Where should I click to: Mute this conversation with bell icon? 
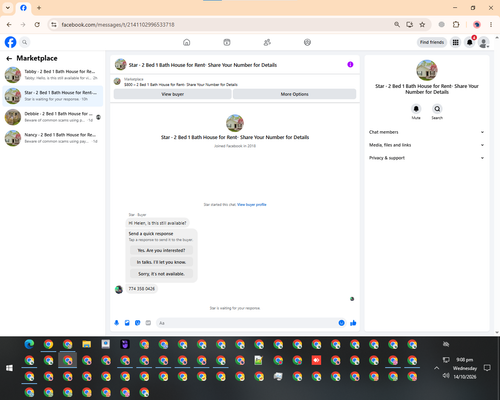tap(416, 109)
